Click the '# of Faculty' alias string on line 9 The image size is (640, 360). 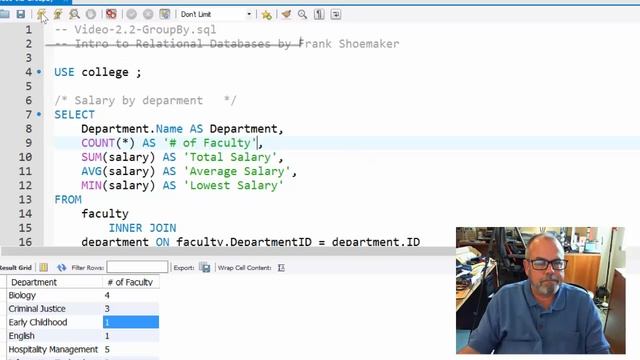click(x=210, y=143)
